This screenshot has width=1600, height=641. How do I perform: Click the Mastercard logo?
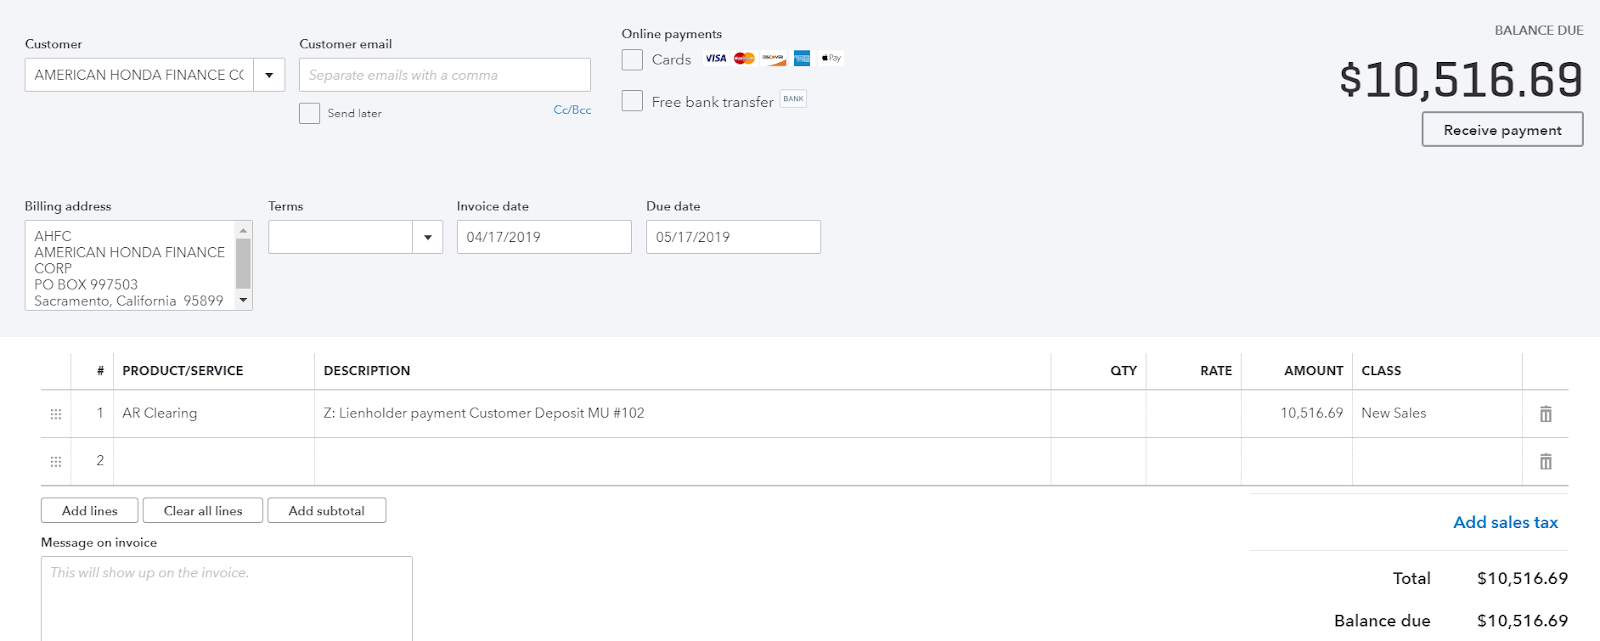[744, 58]
